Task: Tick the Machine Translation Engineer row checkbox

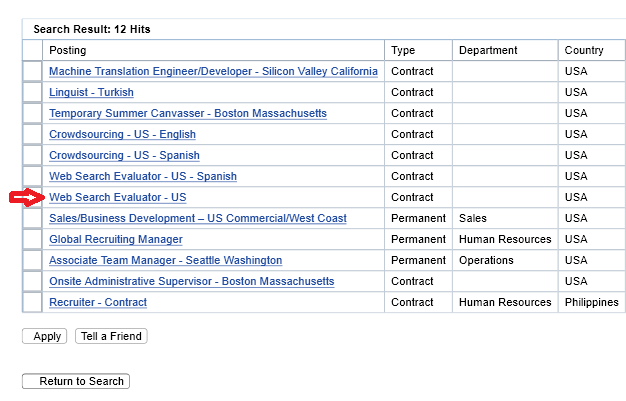Action: (x=33, y=72)
